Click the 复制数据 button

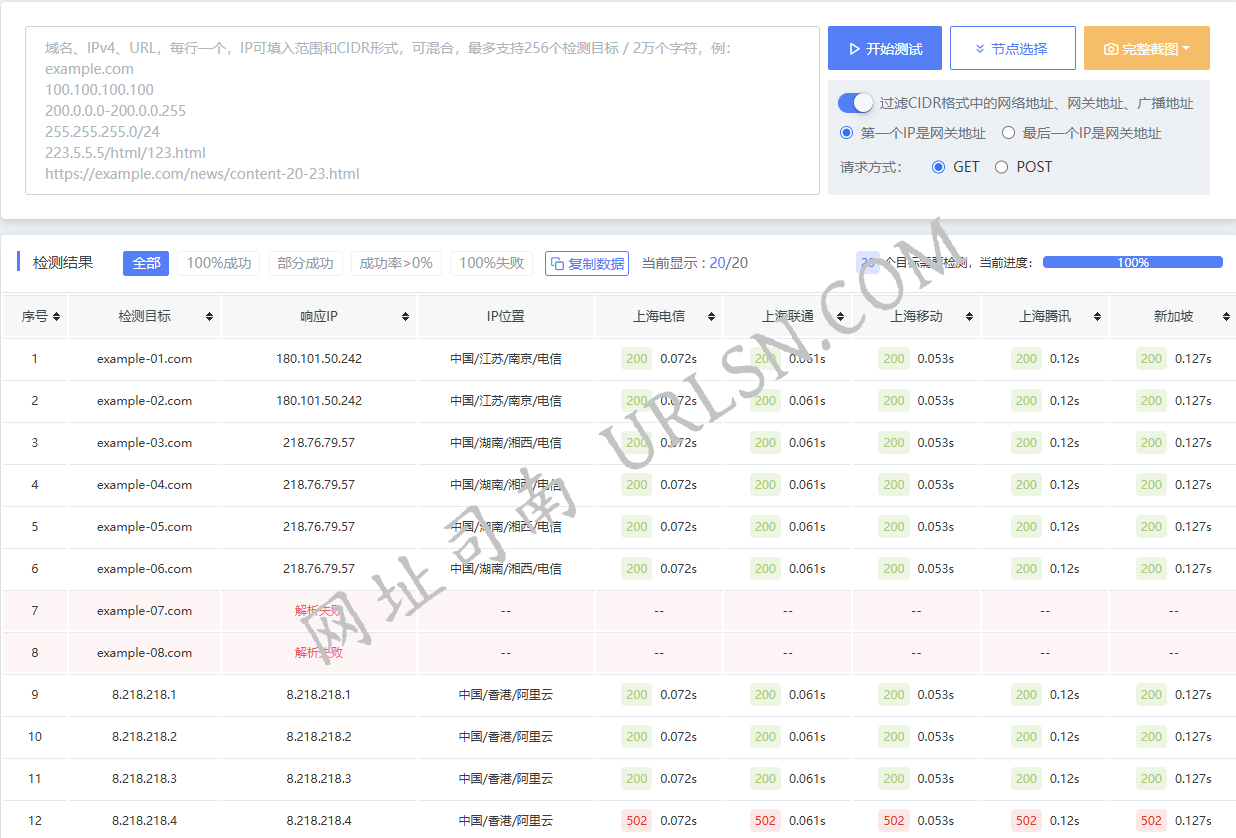(x=588, y=263)
